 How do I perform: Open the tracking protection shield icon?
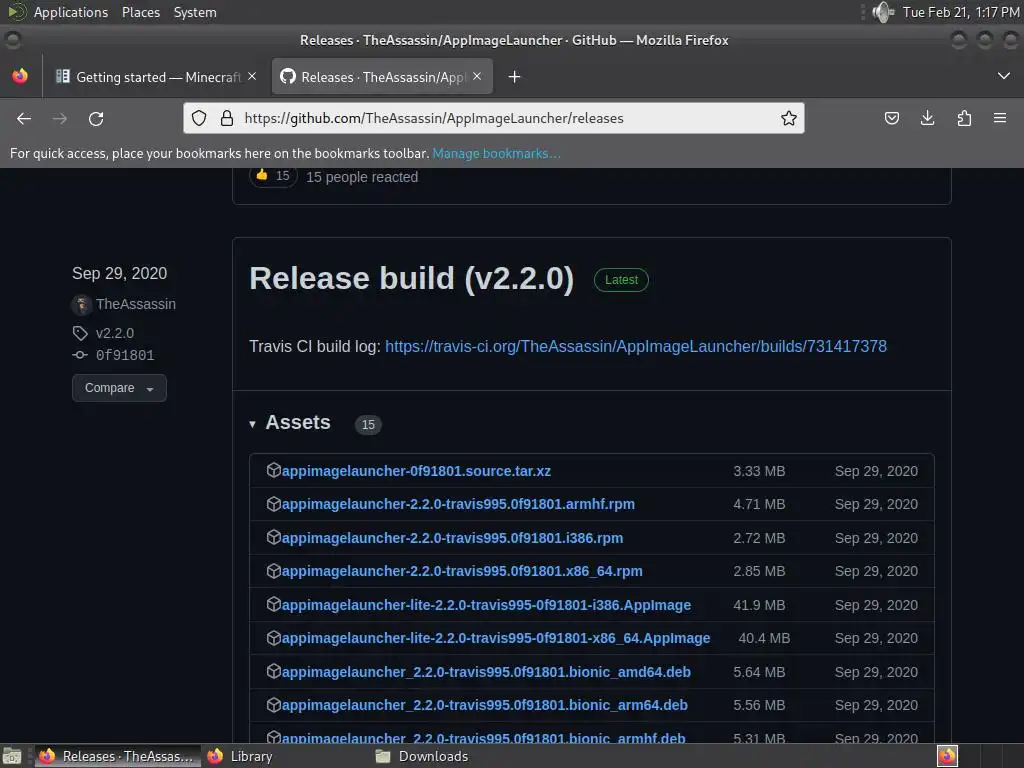(x=199, y=118)
